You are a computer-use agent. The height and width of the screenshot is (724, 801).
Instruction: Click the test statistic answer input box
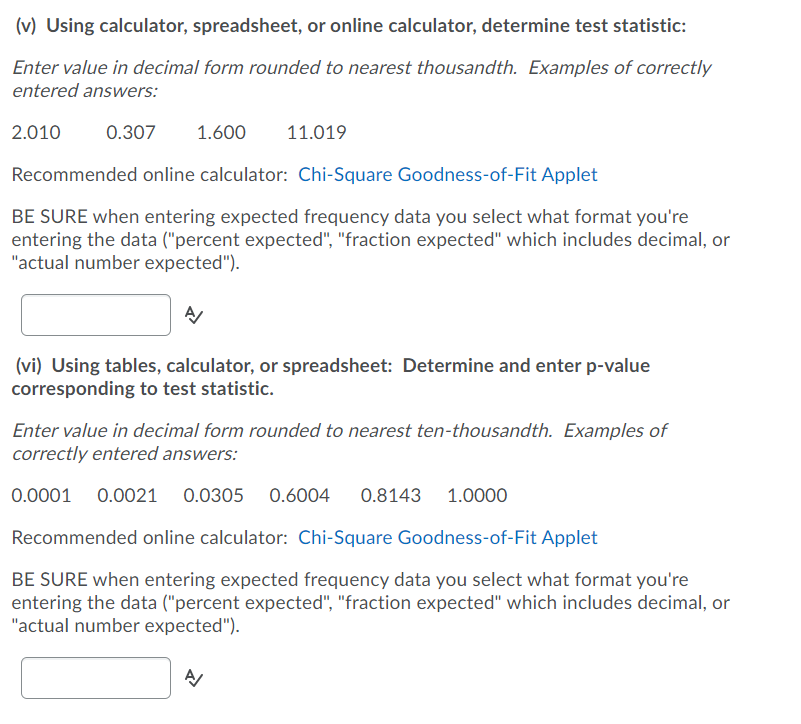[x=96, y=315]
